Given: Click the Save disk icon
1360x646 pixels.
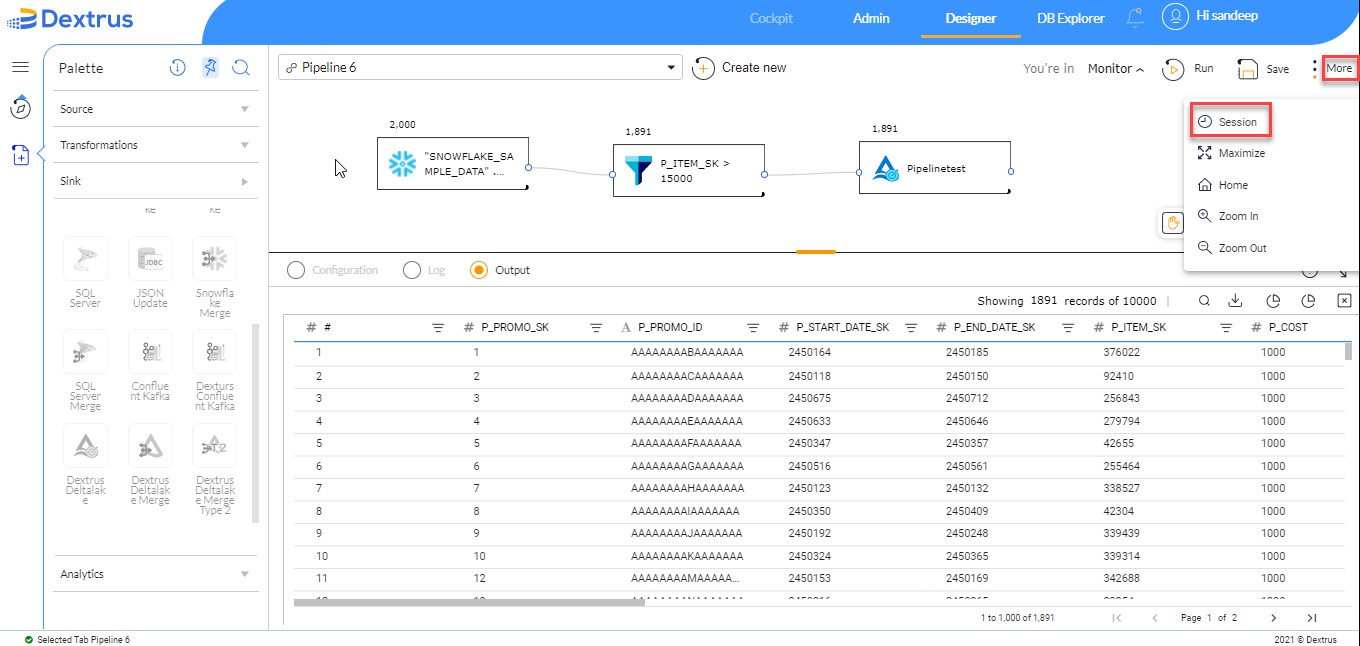Looking at the screenshot, I should 1247,69.
